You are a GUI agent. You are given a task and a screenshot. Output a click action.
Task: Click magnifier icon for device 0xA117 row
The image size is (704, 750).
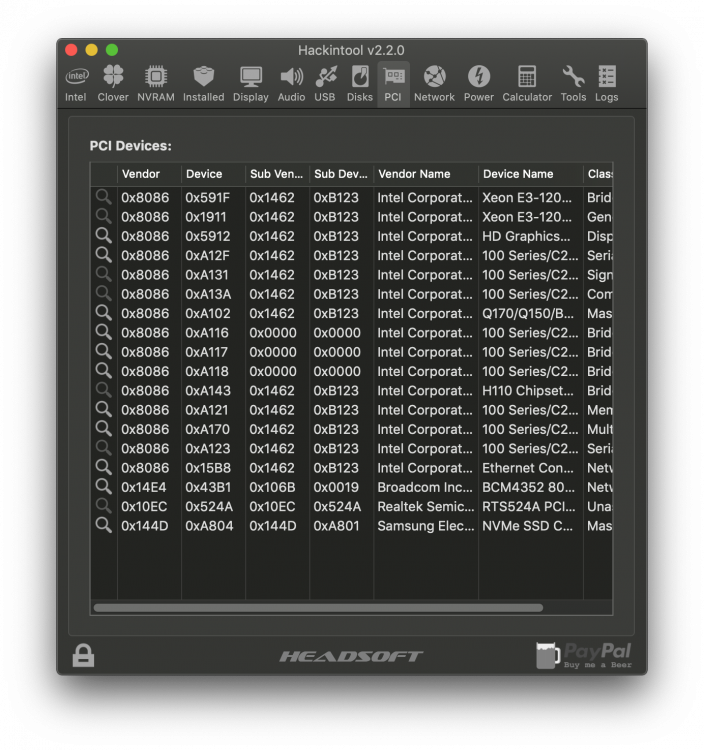click(x=103, y=351)
